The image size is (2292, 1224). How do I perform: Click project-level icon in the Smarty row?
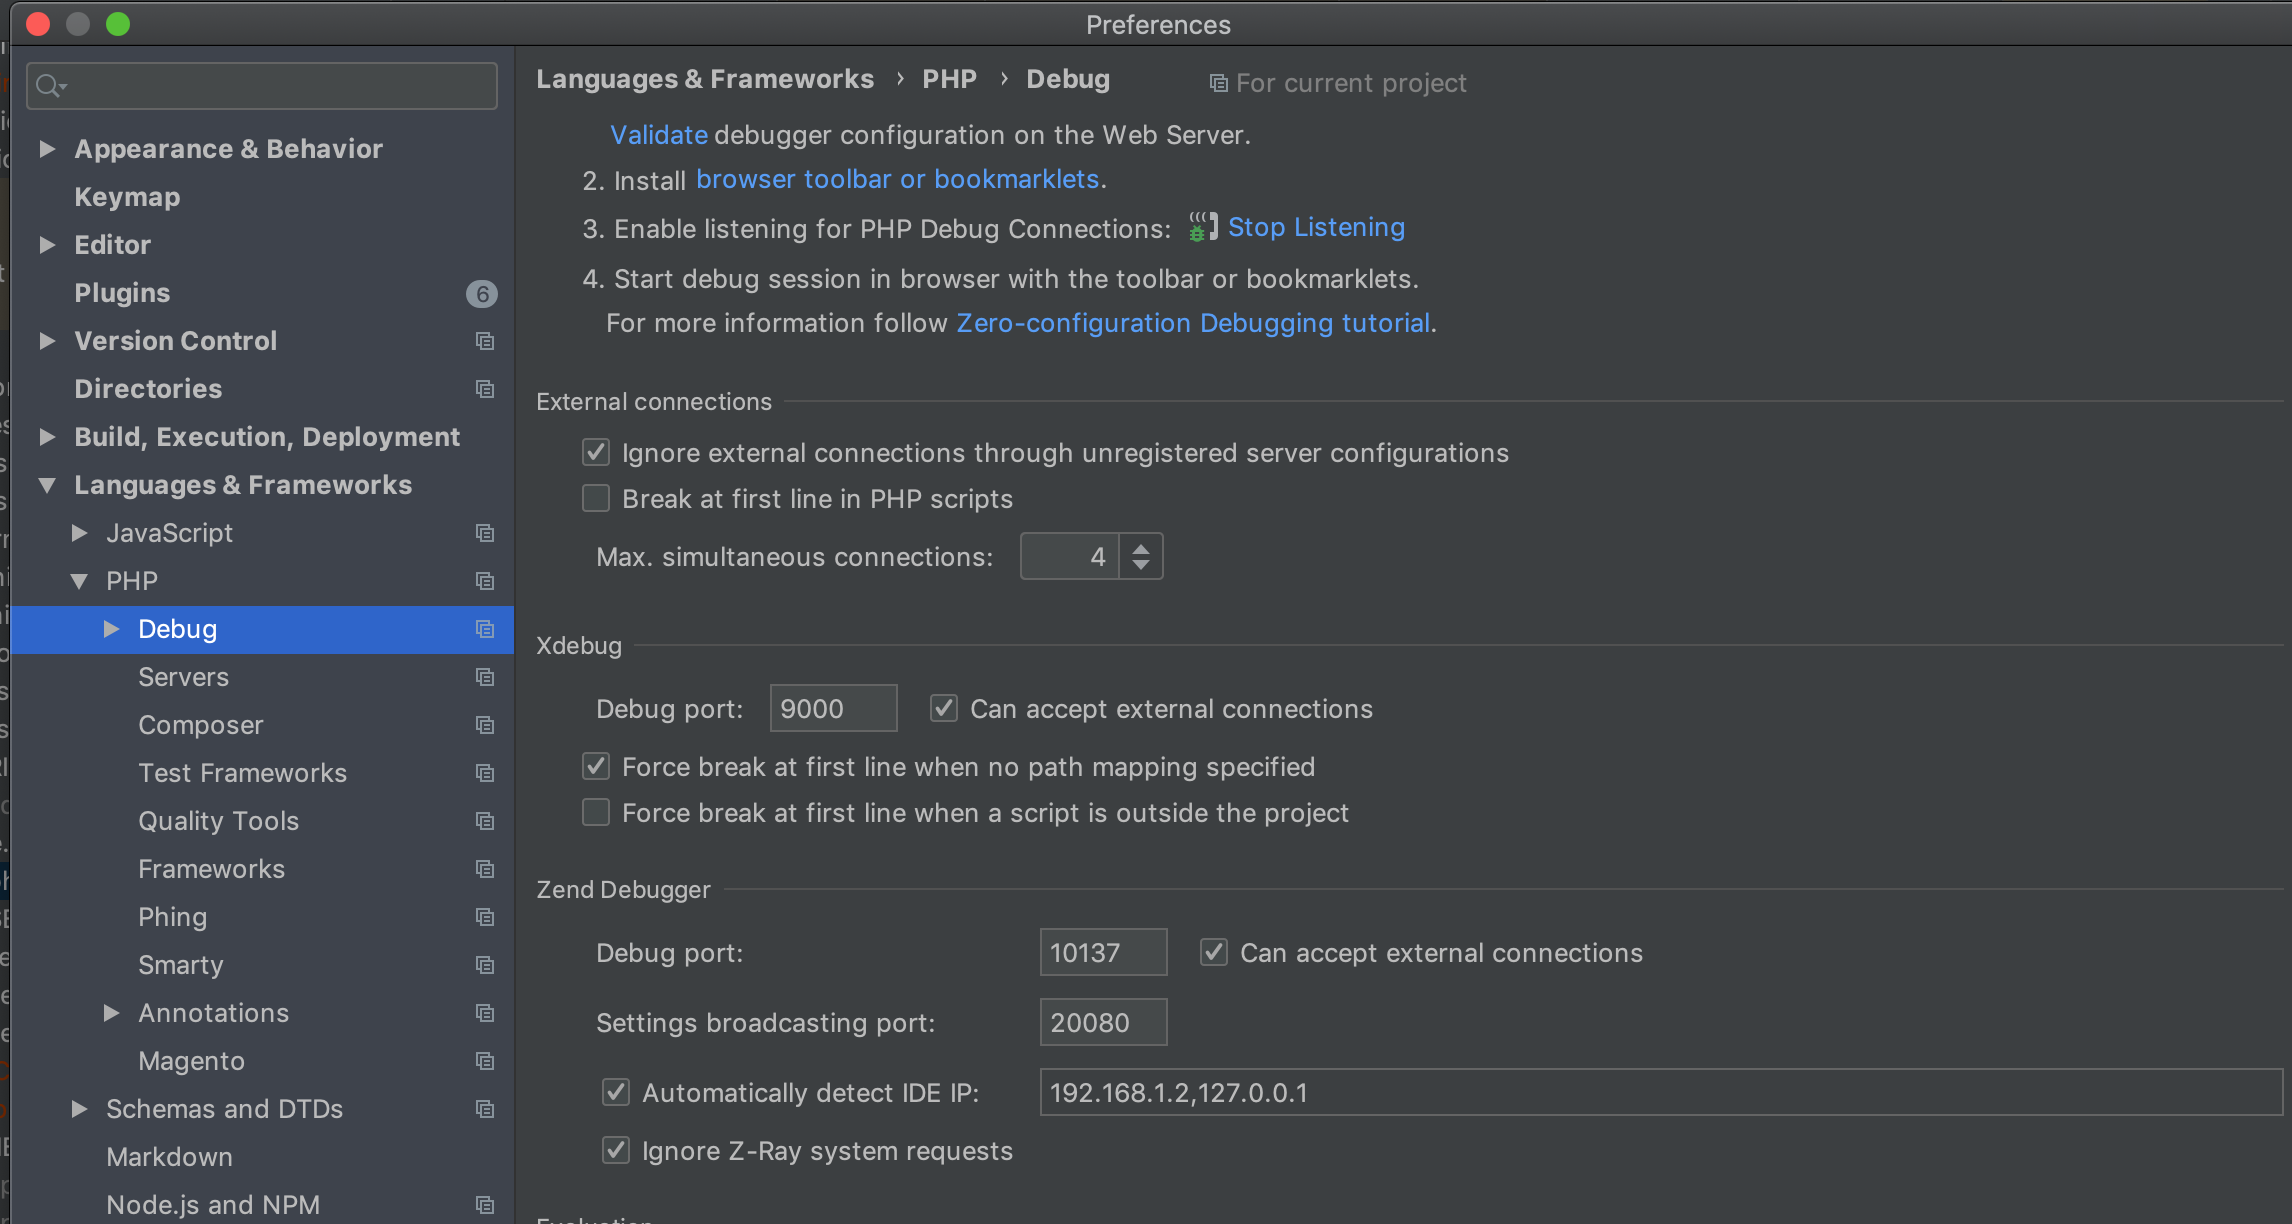click(x=485, y=965)
